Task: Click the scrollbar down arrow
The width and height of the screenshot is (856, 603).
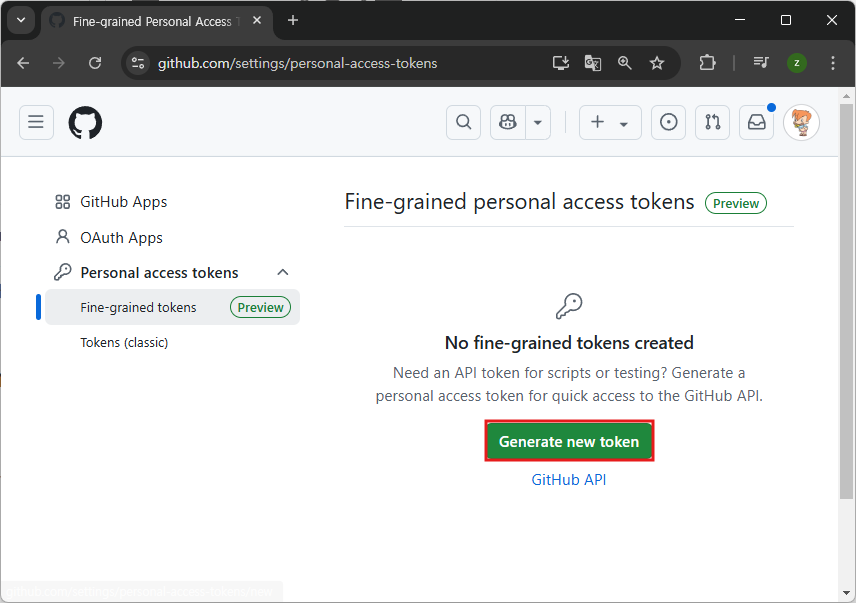Action: (846, 593)
